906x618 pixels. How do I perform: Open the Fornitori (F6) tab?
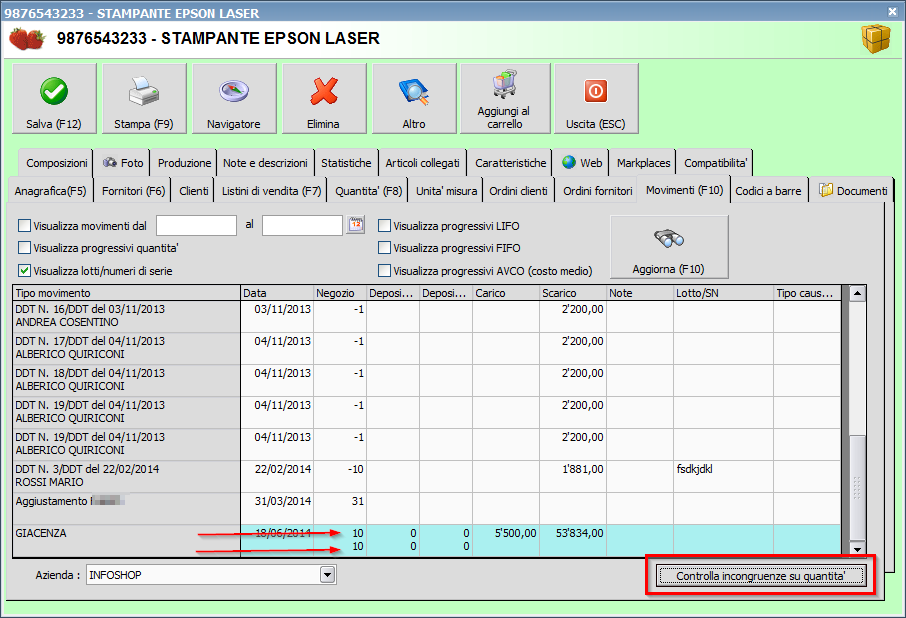[x=133, y=191]
